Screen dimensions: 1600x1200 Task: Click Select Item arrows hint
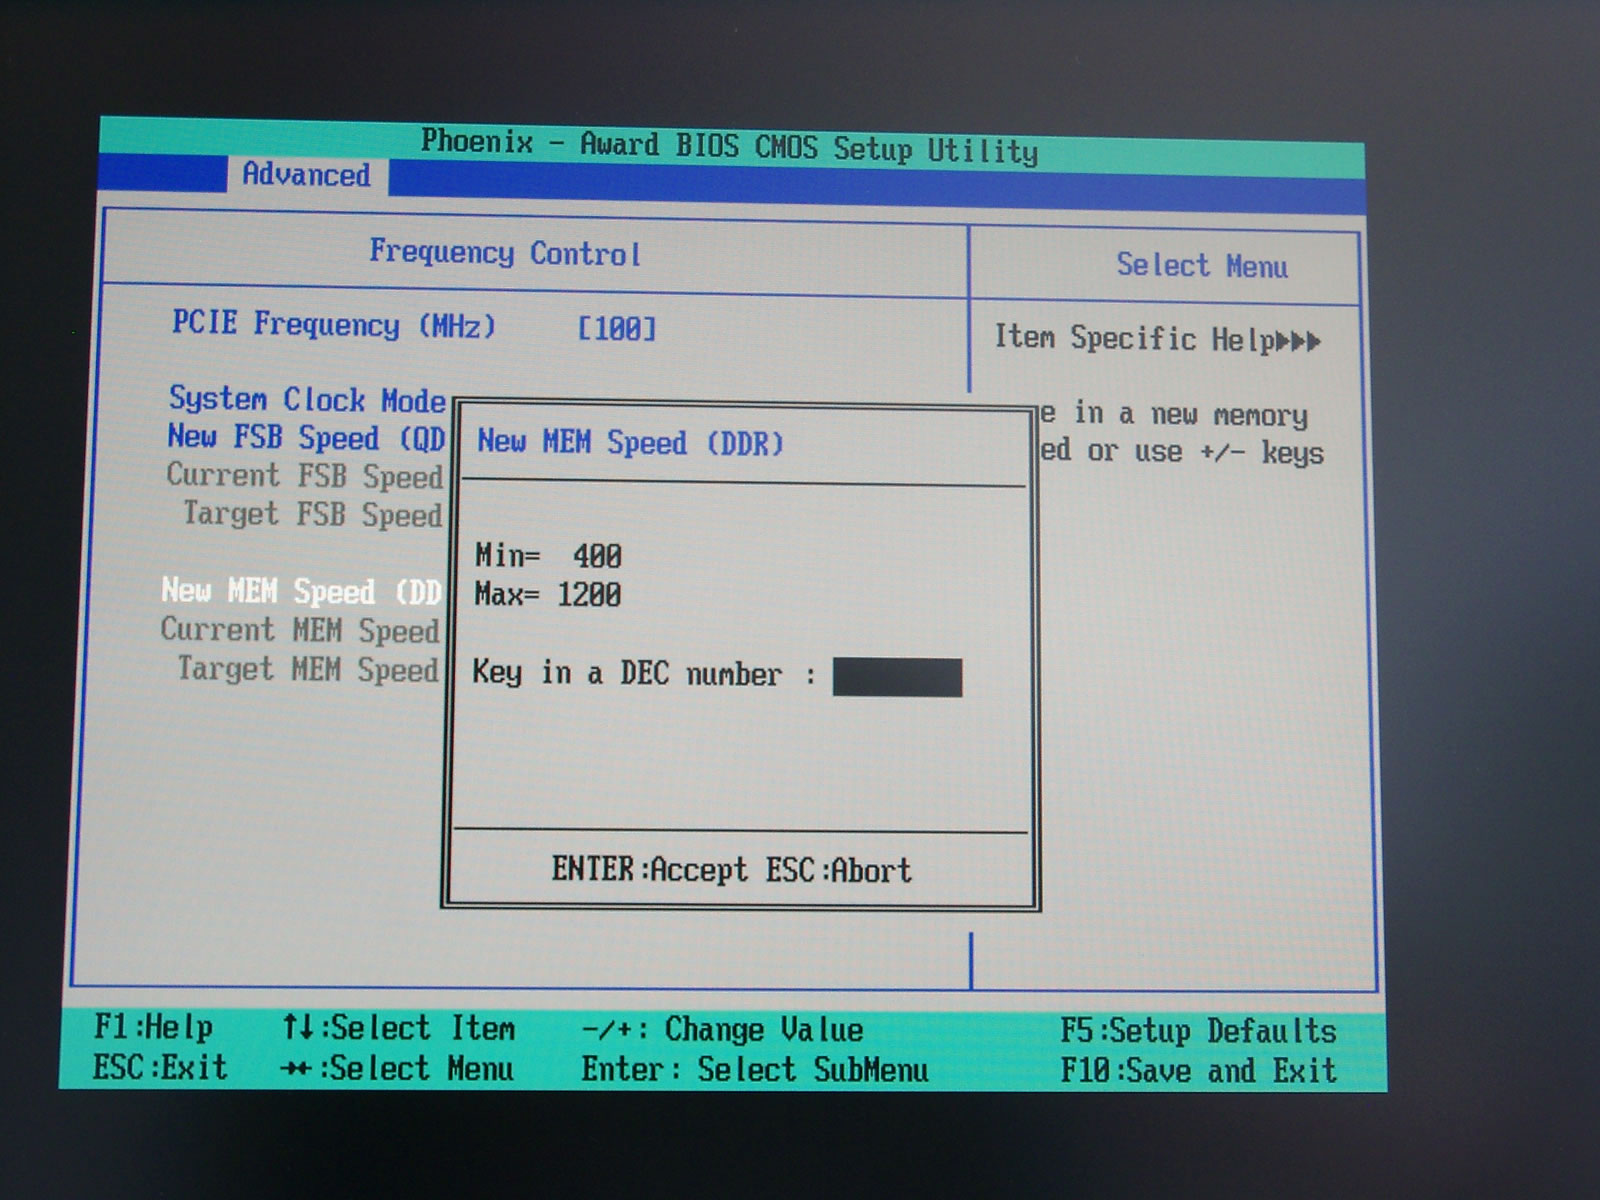point(398,1028)
